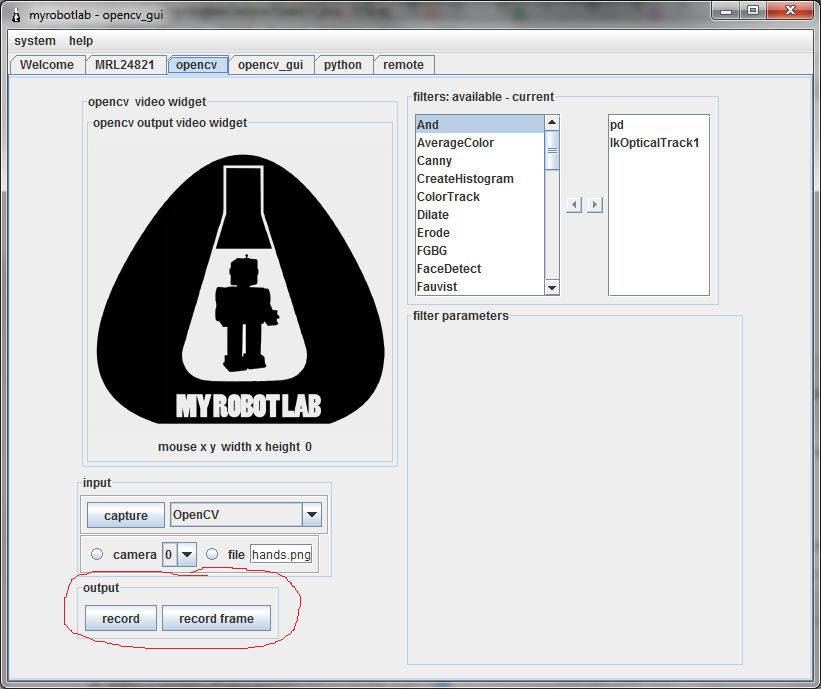The image size is (821, 689).
Task: Select the file radio button
Action: (212, 554)
